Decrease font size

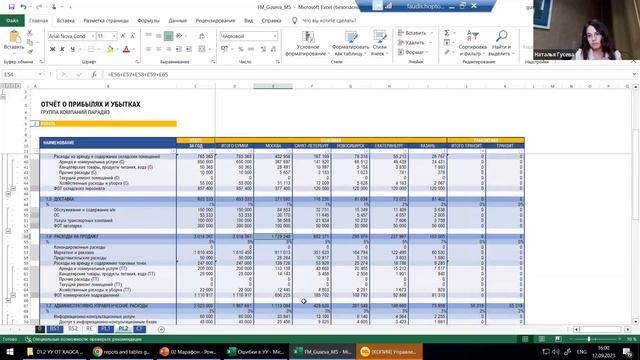pos(132,36)
